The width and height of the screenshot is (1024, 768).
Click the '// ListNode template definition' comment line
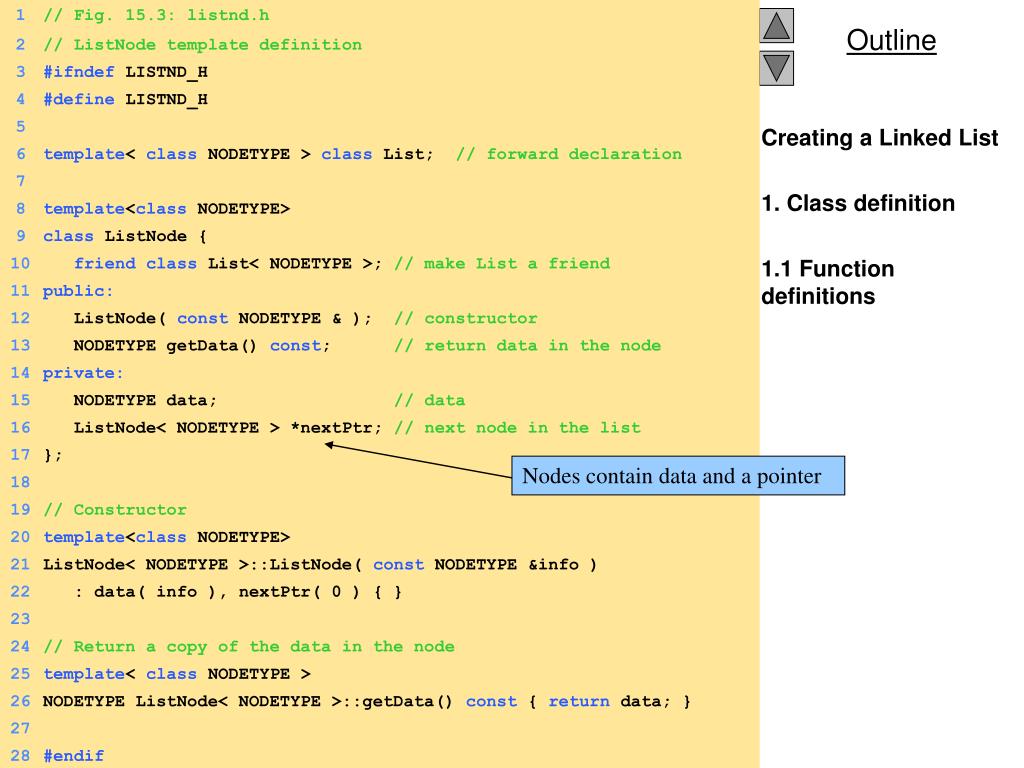[202, 44]
